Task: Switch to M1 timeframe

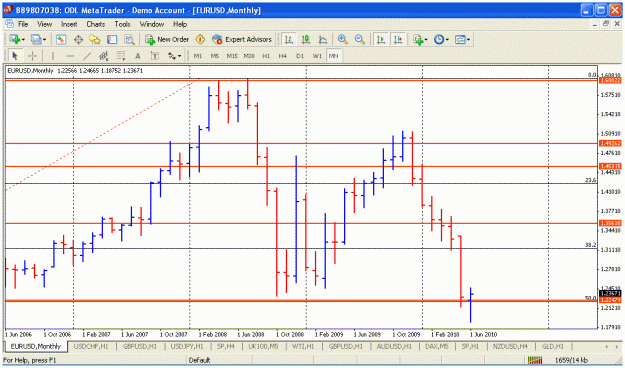Action: (198, 56)
